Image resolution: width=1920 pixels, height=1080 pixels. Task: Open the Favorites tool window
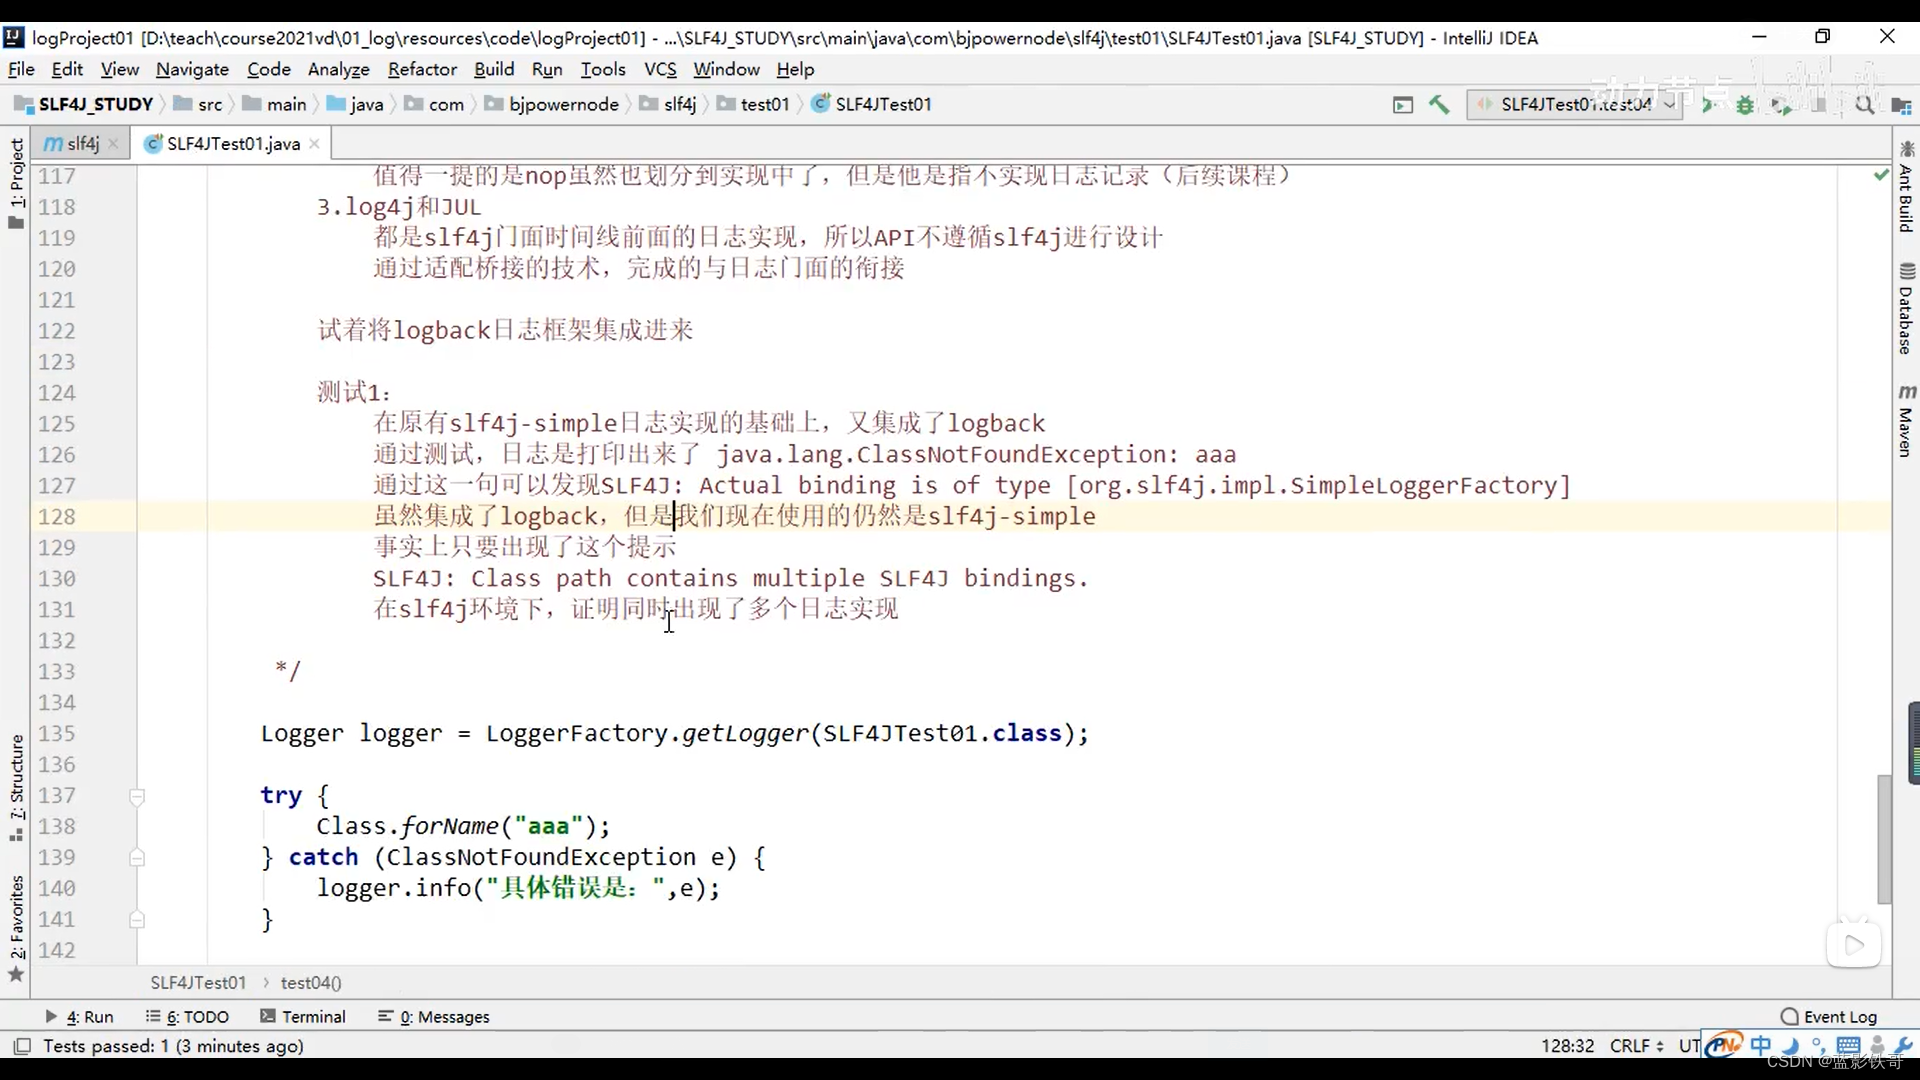[16, 929]
